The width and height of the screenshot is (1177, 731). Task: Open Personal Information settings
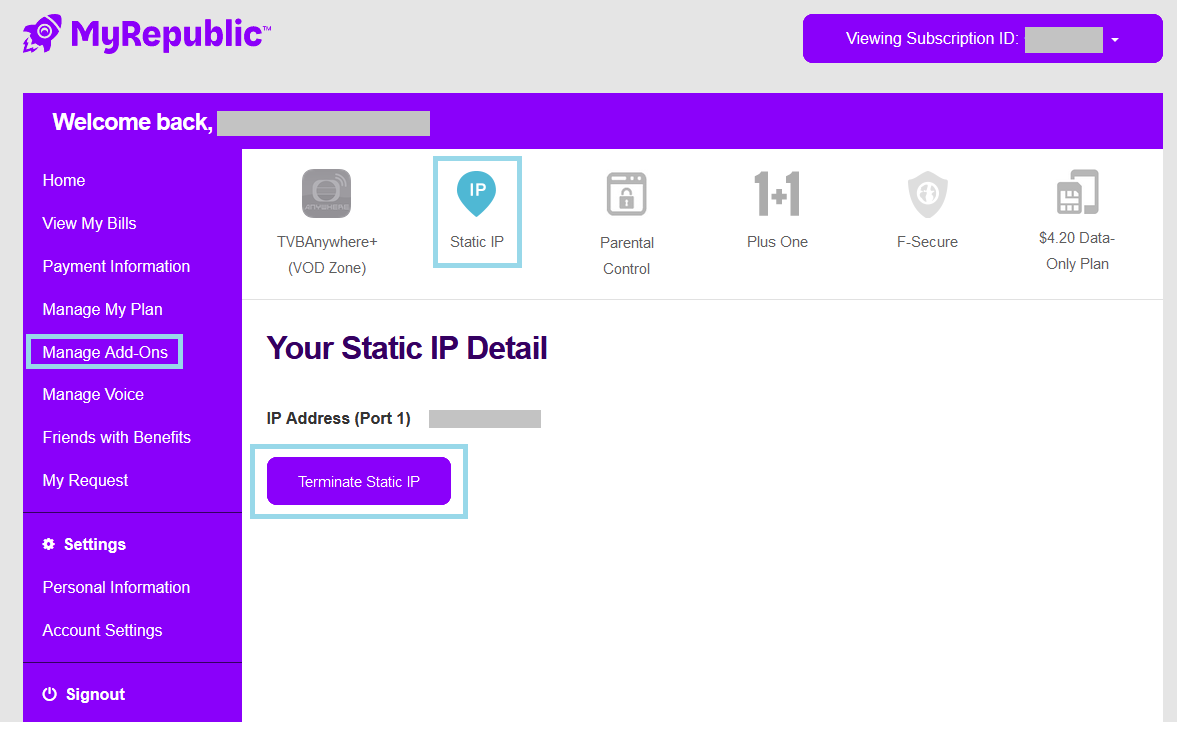pos(116,588)
